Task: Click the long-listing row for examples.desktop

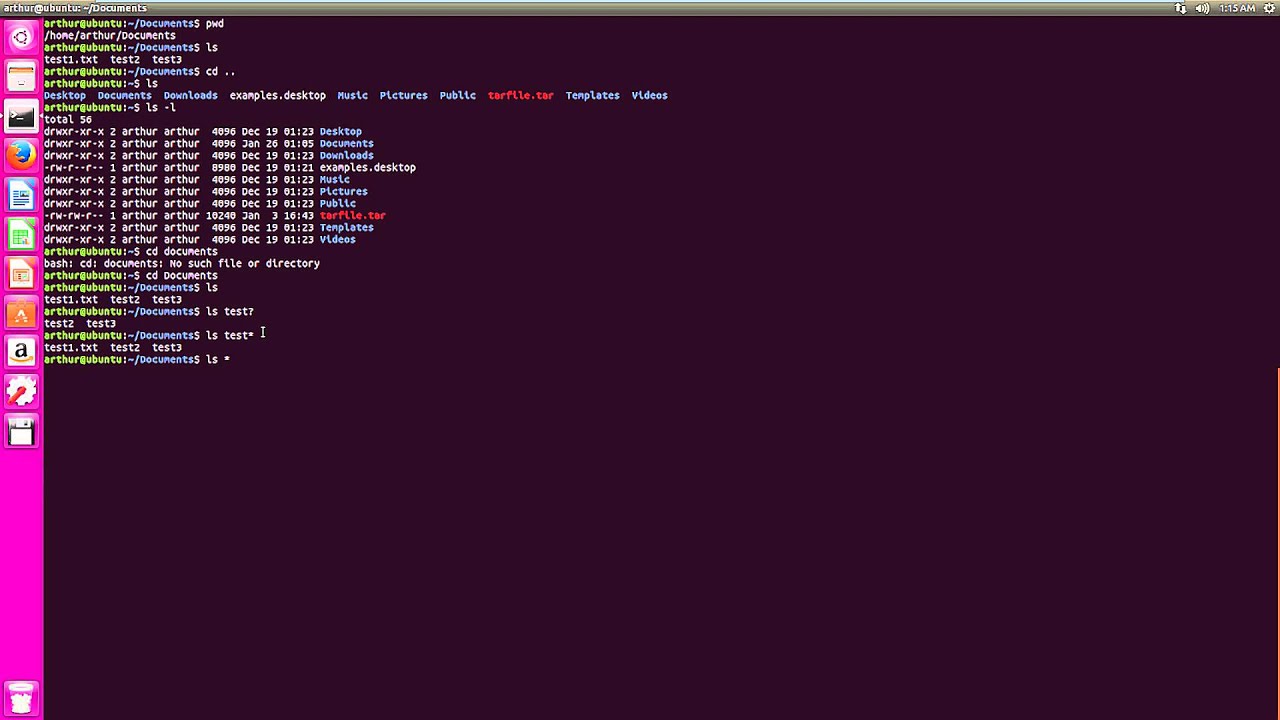Action: click(230, 167)
